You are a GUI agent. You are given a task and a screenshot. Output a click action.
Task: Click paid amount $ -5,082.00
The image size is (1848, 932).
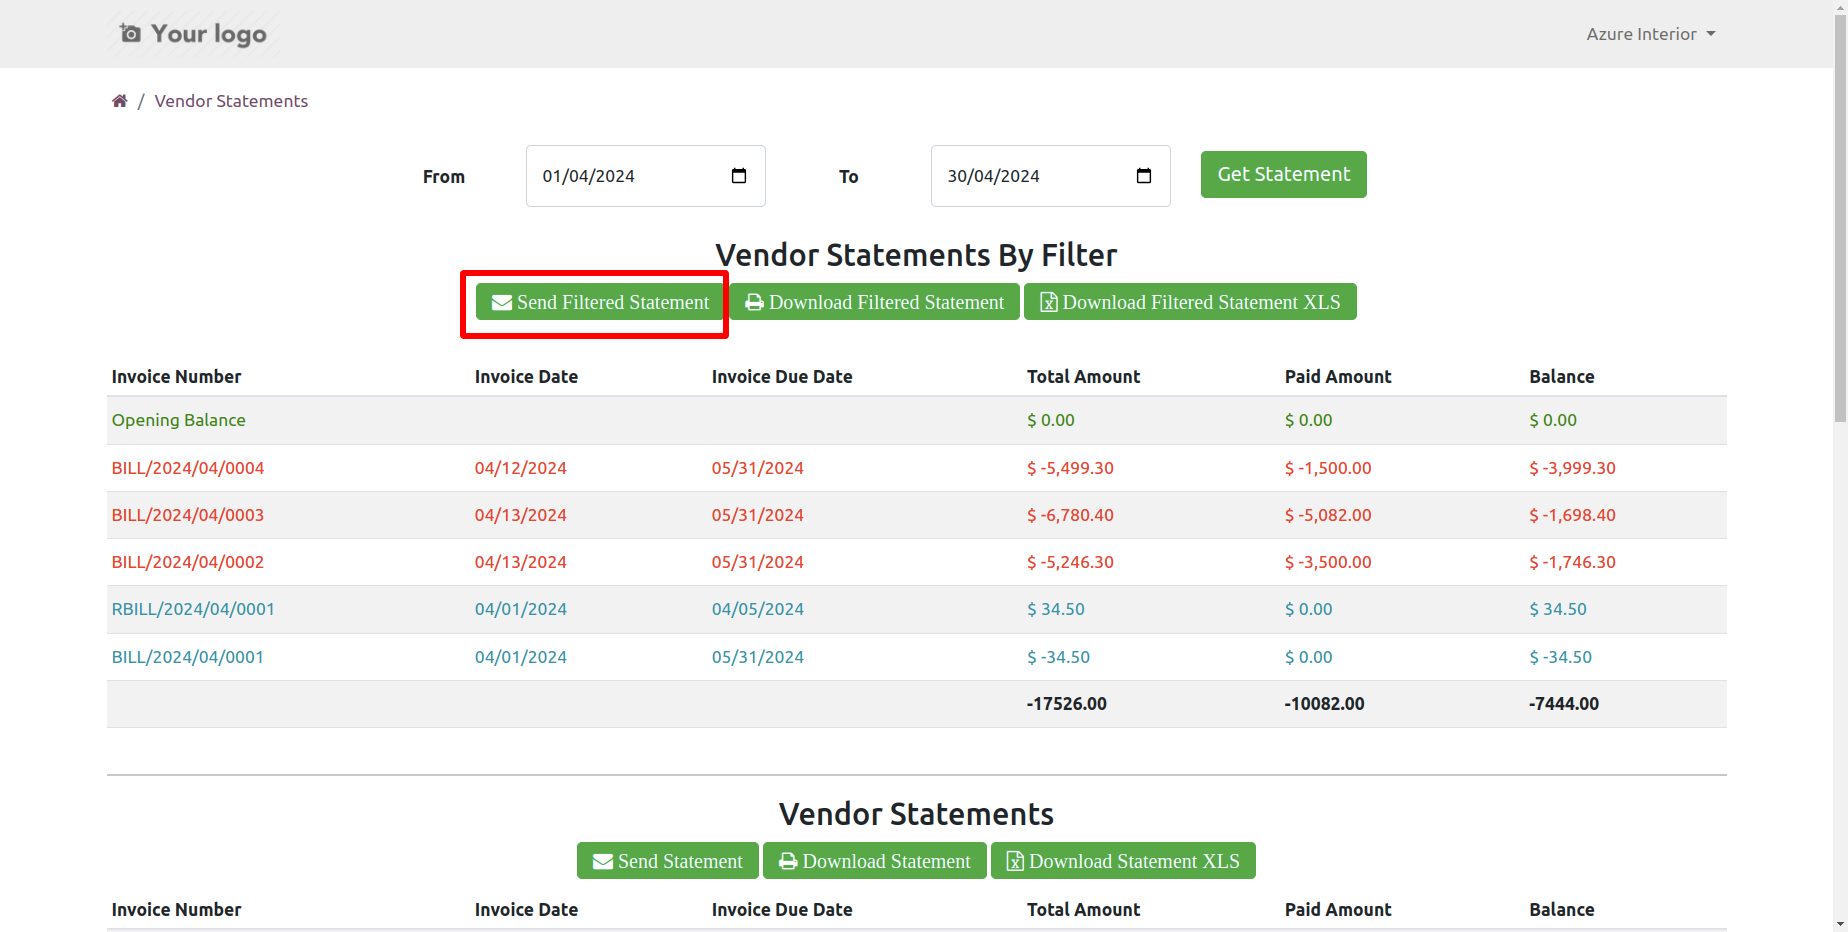pos(1328,515)
